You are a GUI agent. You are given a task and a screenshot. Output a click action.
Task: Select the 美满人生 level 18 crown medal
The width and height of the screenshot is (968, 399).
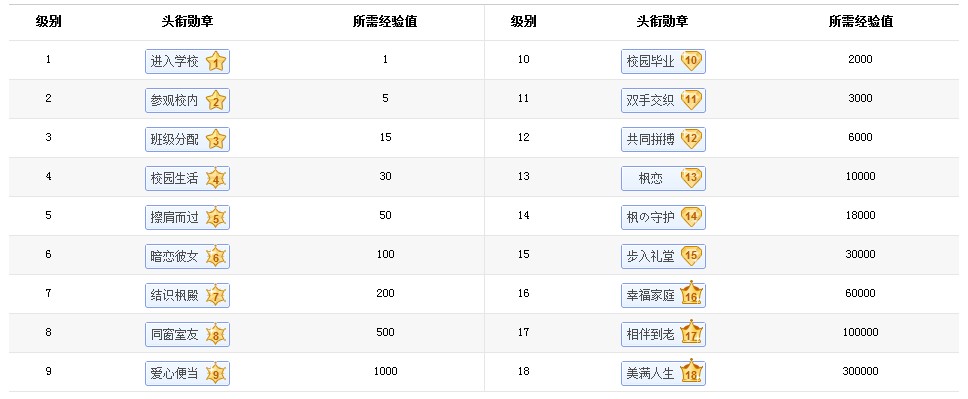(x=663, y=374)
